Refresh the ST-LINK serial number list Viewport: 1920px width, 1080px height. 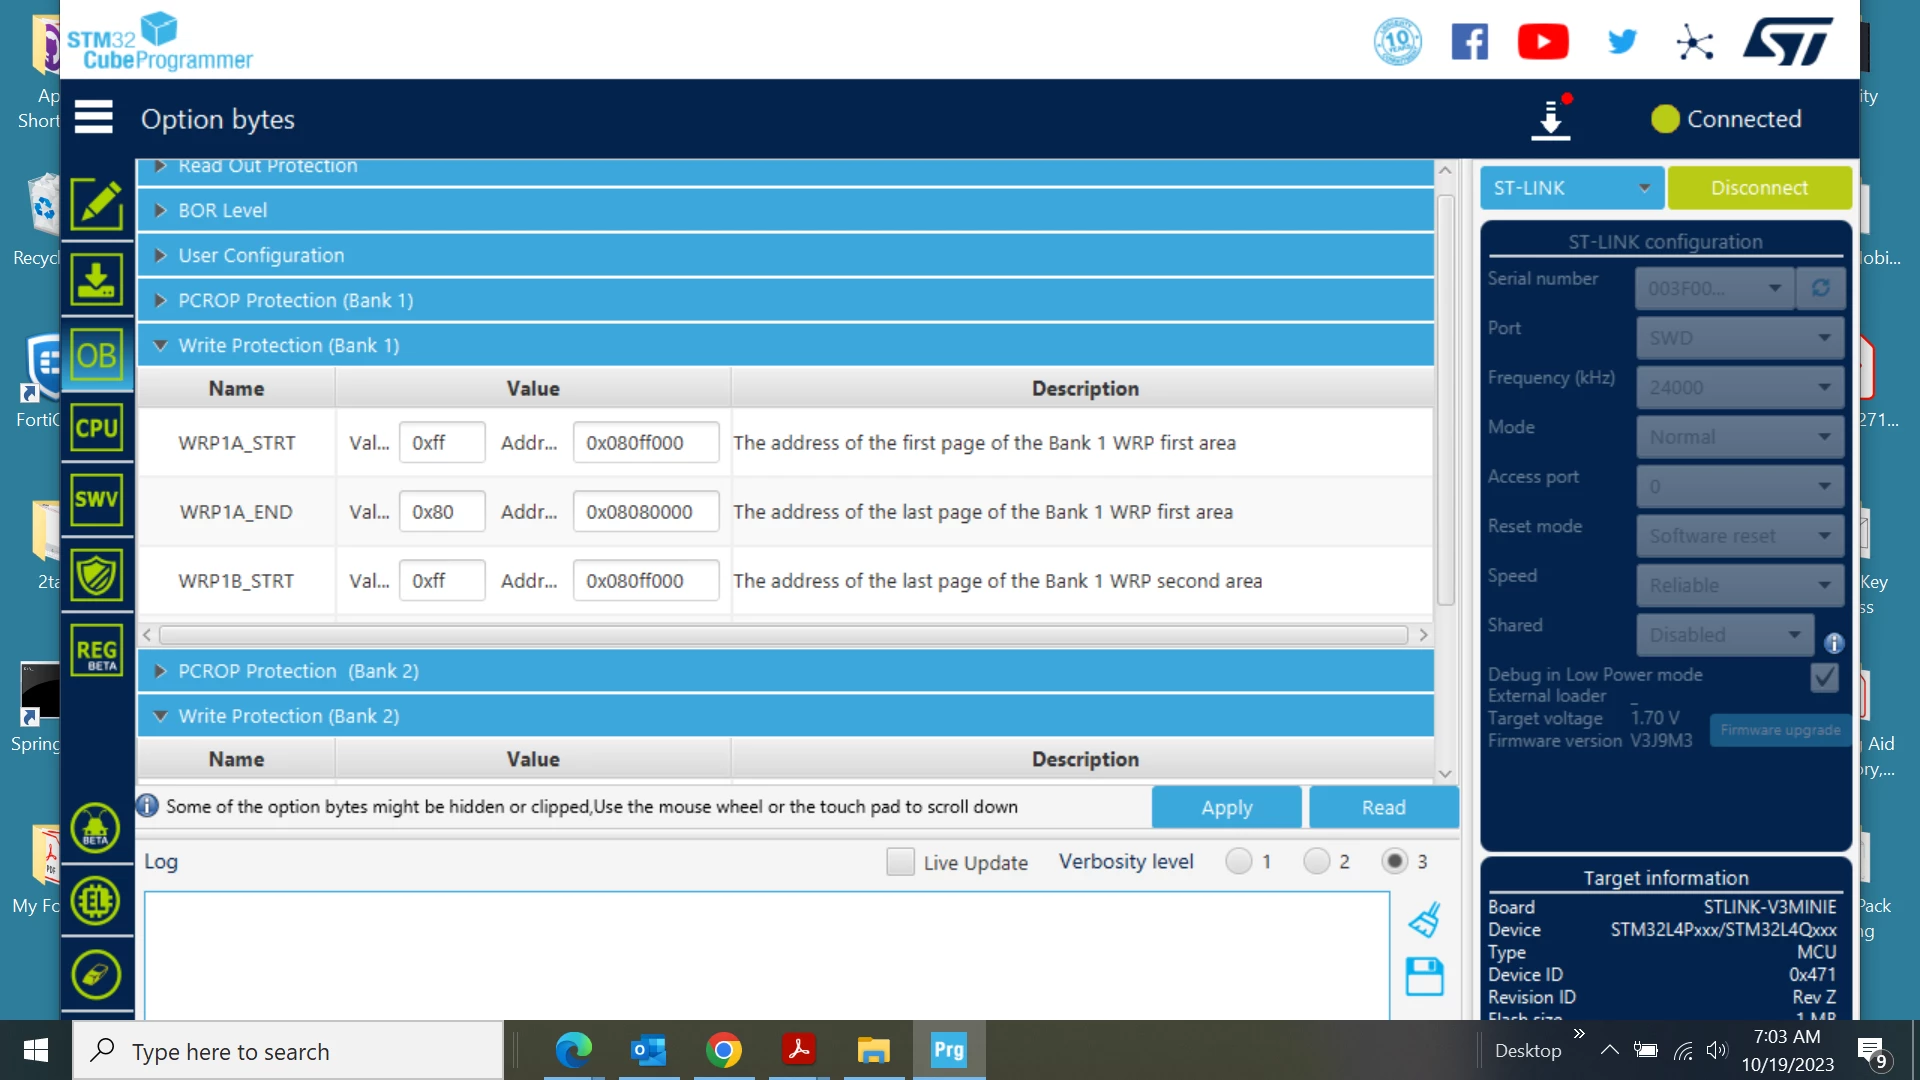(1821, 288)
